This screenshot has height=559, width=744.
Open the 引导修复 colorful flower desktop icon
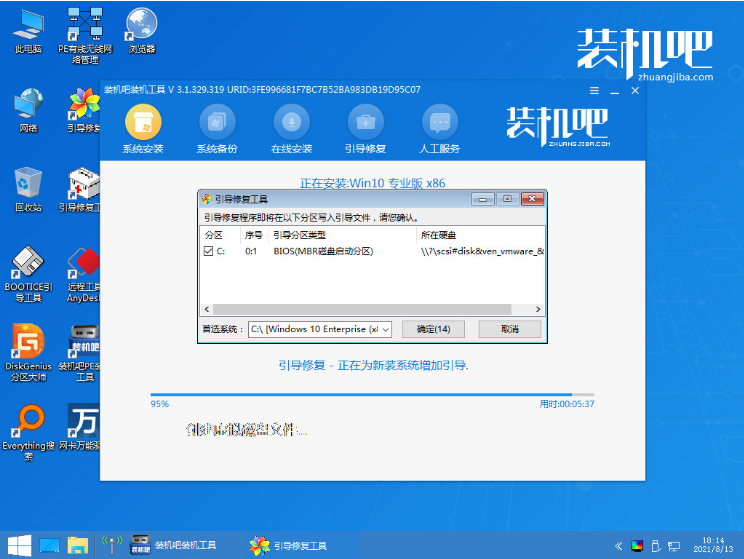(x=84, y=110)
